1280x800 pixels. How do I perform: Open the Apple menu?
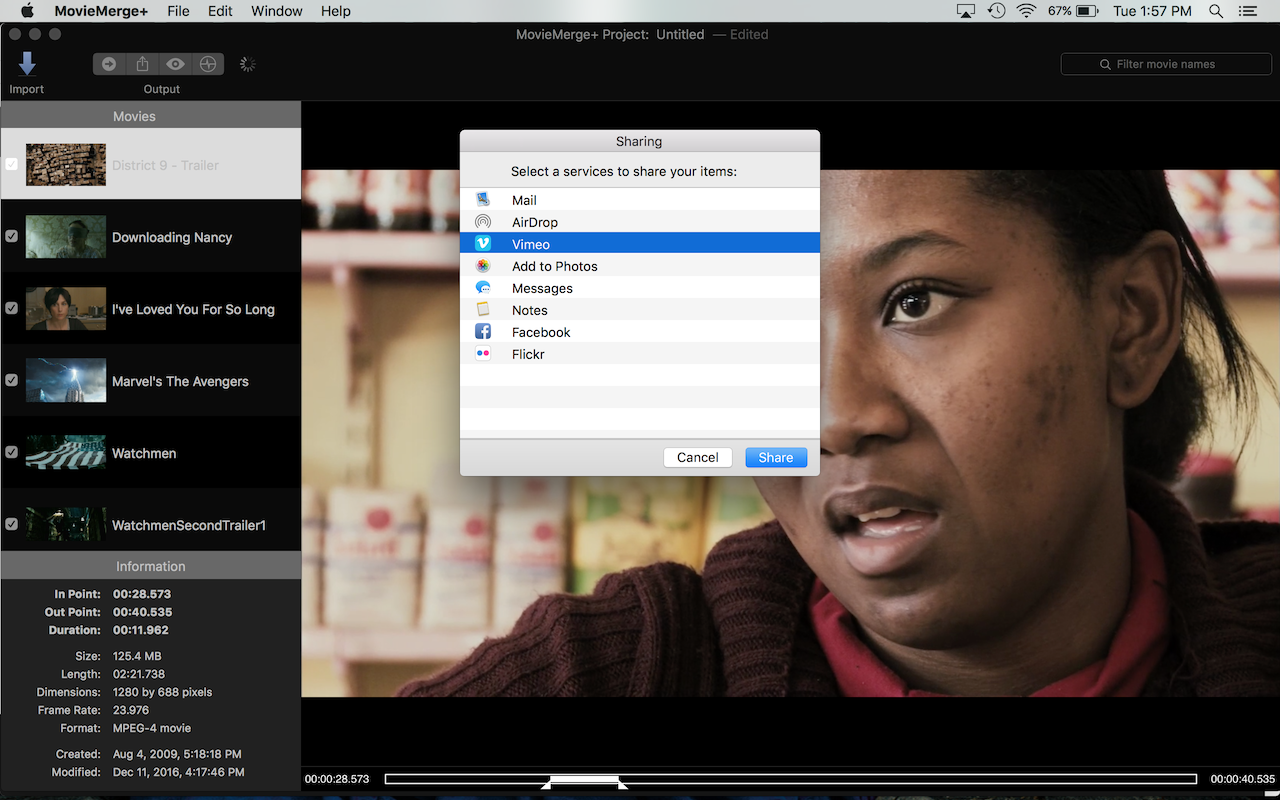click(x=27, y=11)
